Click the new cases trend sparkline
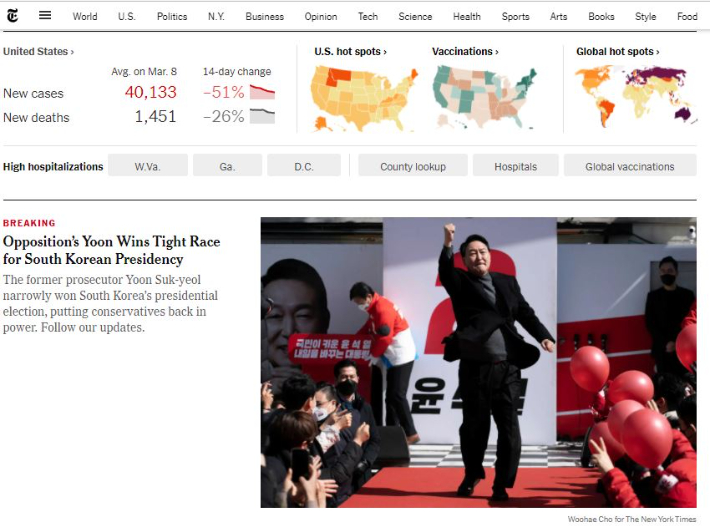710x526 pixels. pyautogui.click(x=262, y=92)
